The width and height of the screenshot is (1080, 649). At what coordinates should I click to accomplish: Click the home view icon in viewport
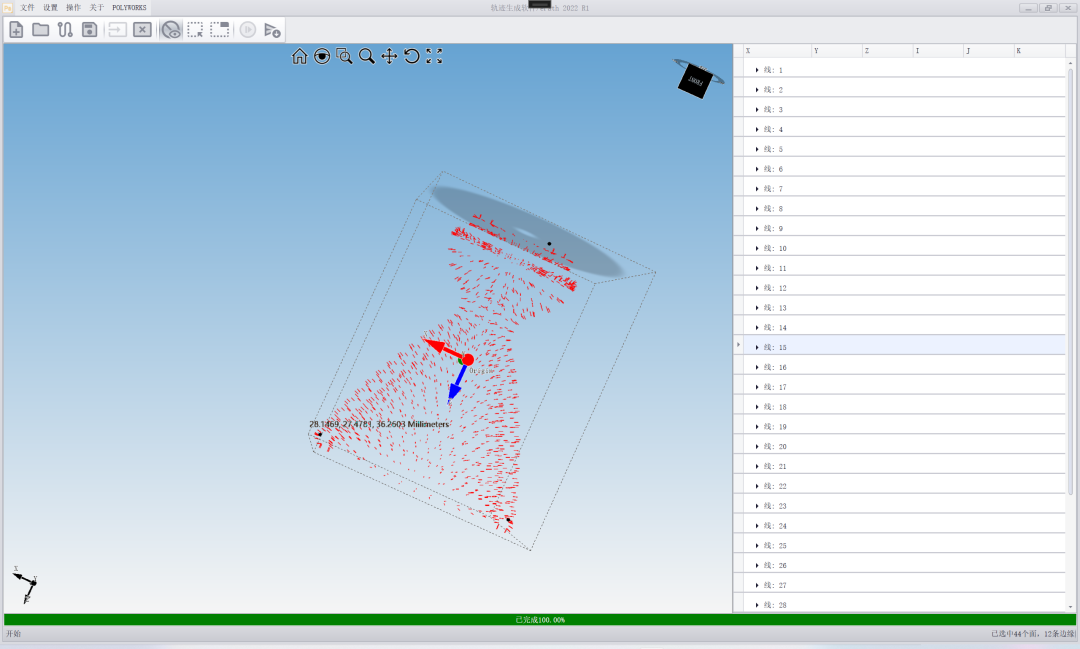299,57
